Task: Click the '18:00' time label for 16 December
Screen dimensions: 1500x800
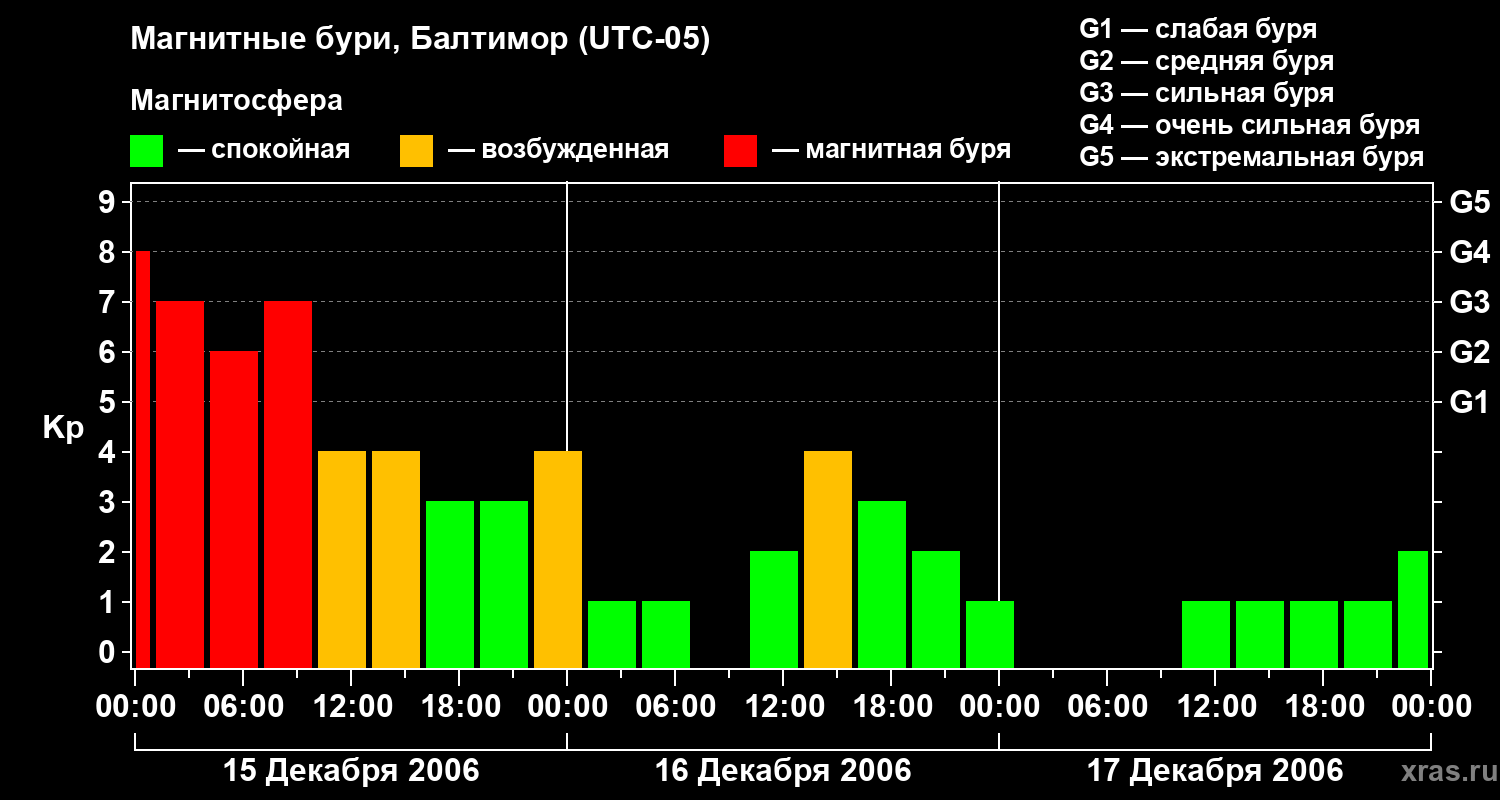Action: pyautogui.click(x=891, y=707)
